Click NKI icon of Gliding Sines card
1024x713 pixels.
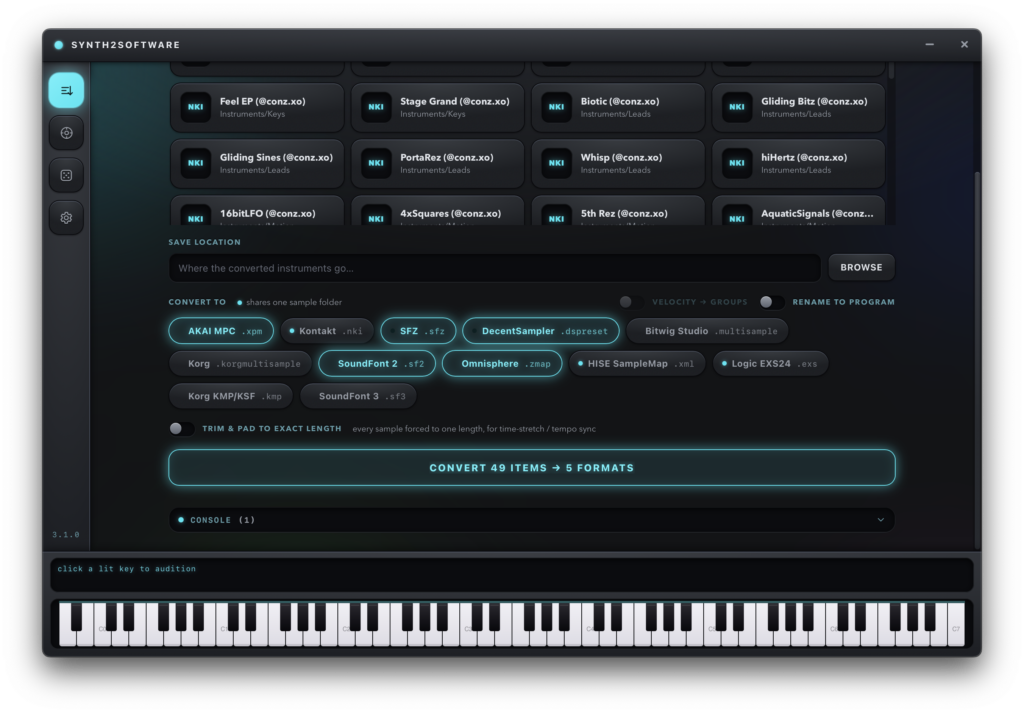(x=195, y=163)
